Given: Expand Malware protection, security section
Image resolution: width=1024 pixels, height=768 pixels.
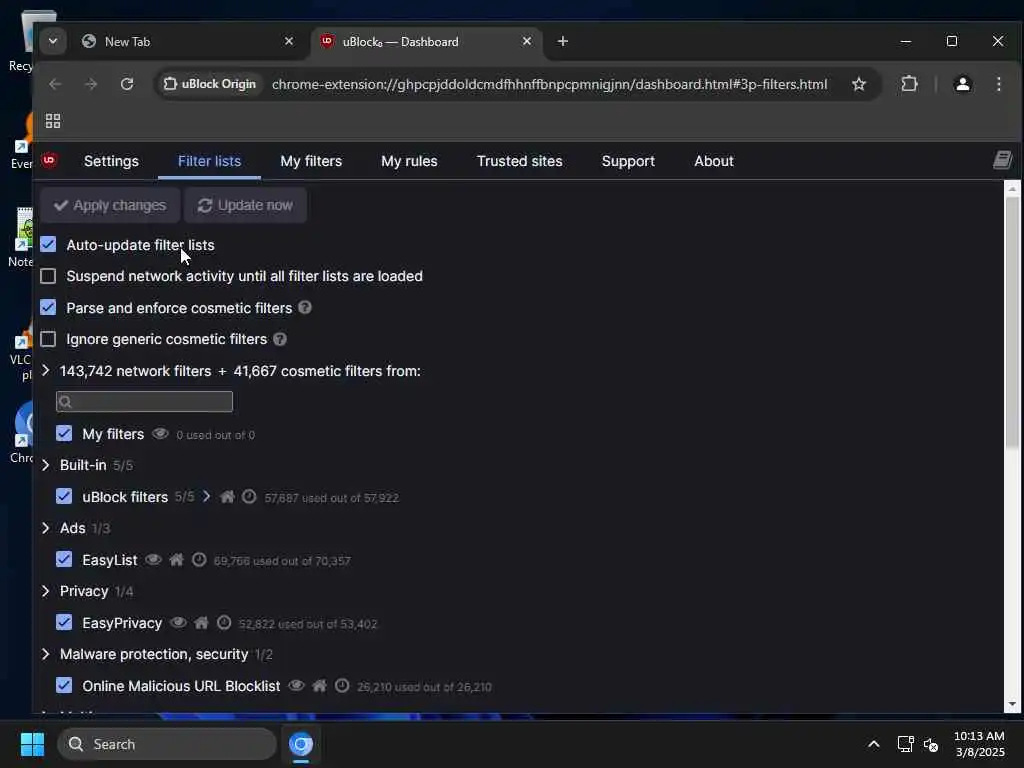Looking at the screenshot, I should tap(46, 654).
